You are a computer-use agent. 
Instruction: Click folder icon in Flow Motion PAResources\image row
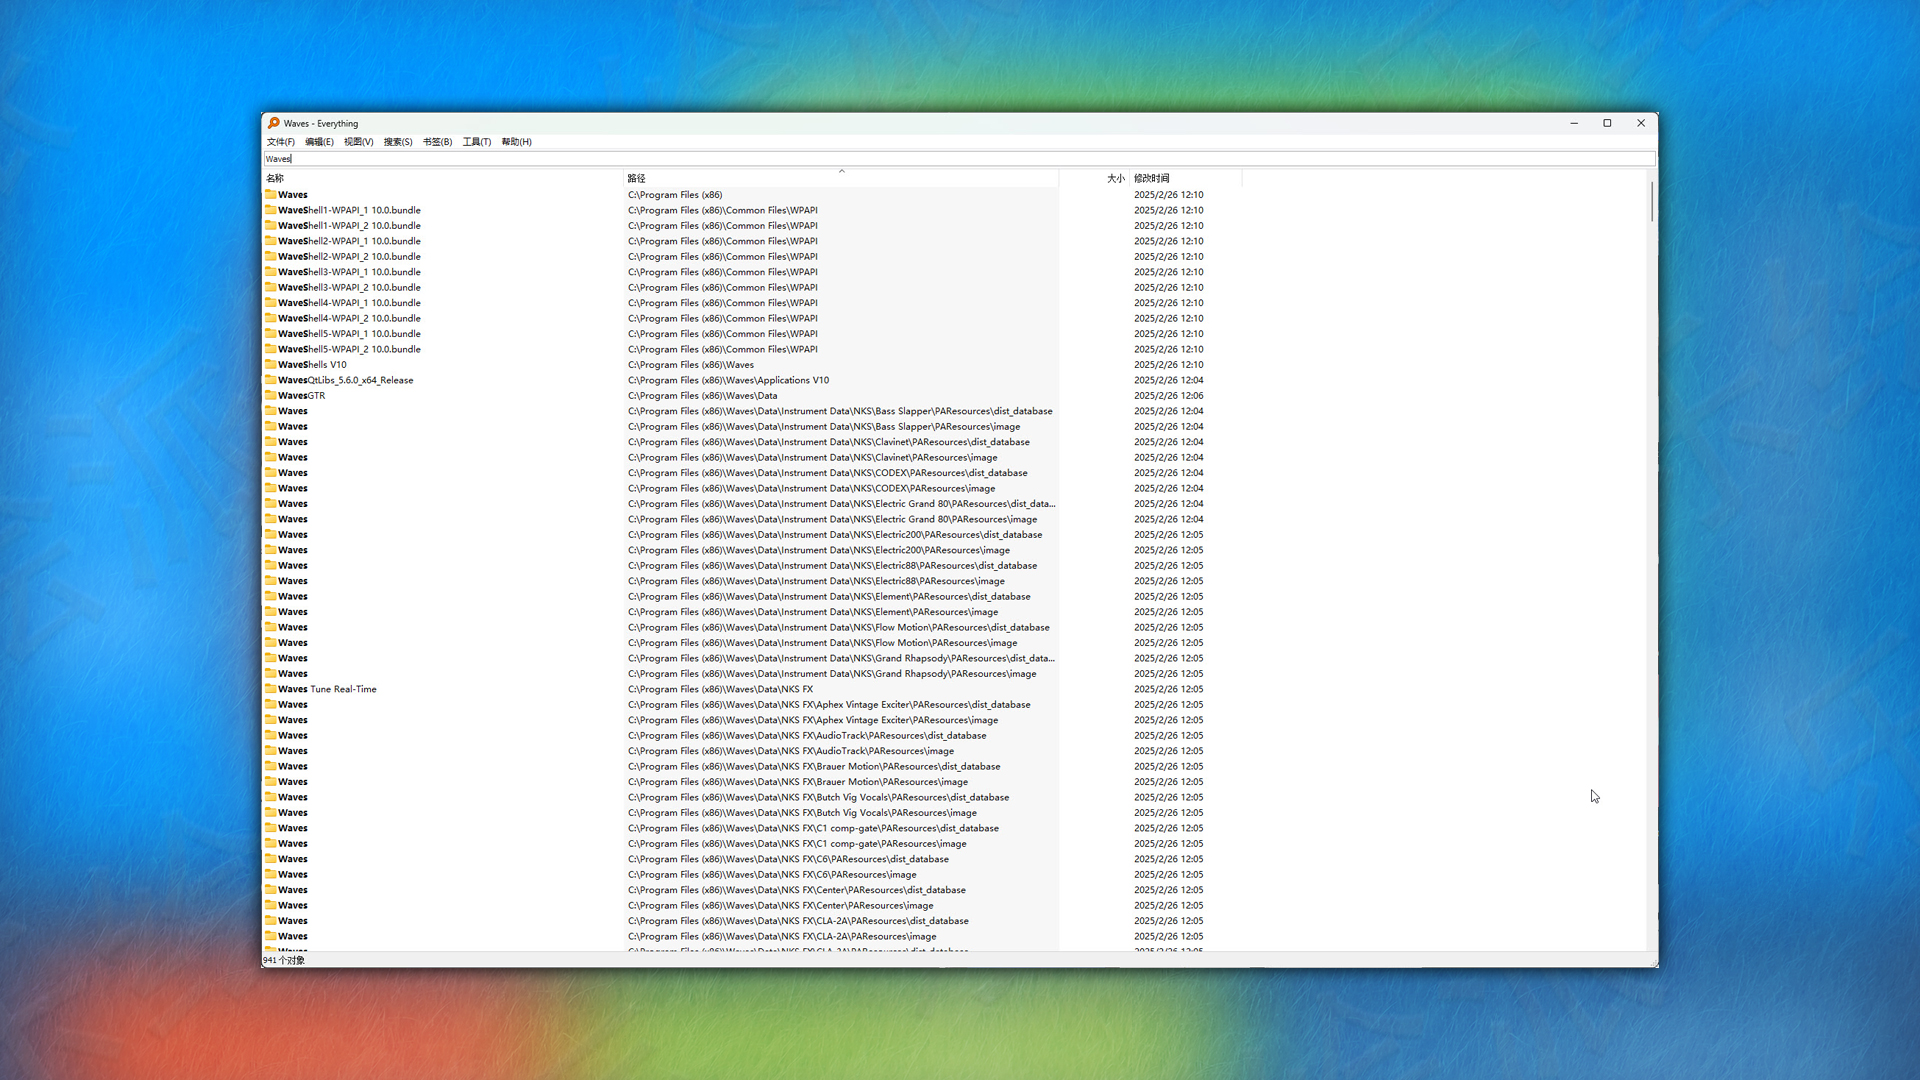tap(270, 643)
